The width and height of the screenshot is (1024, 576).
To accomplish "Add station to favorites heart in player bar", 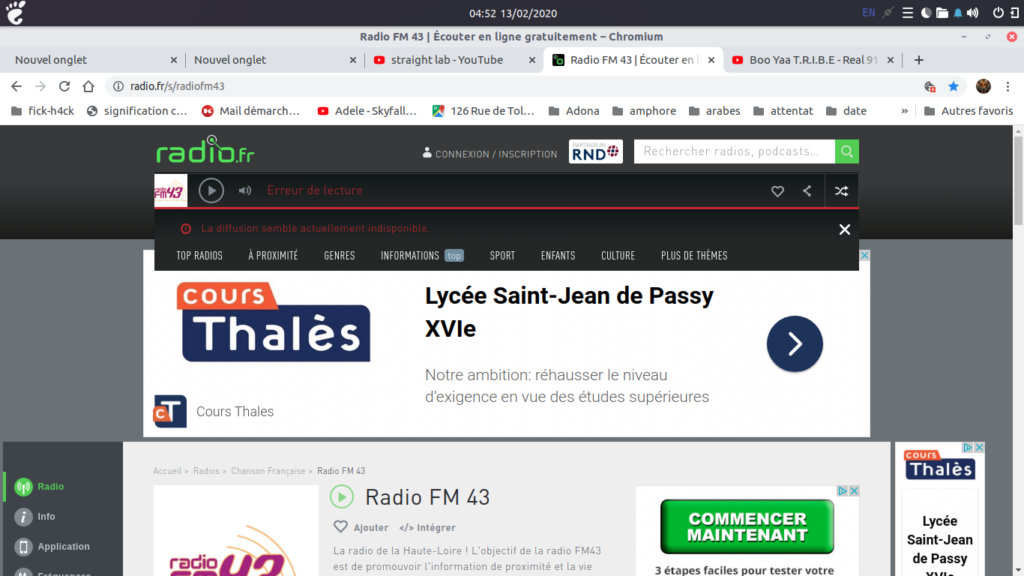I will [777, 191].
